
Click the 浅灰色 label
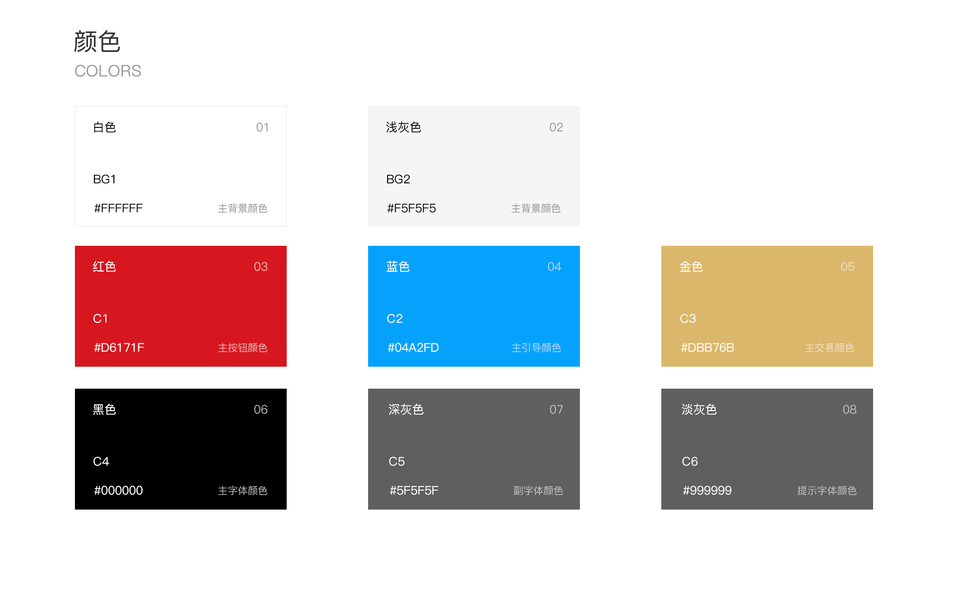pos(403,127)
